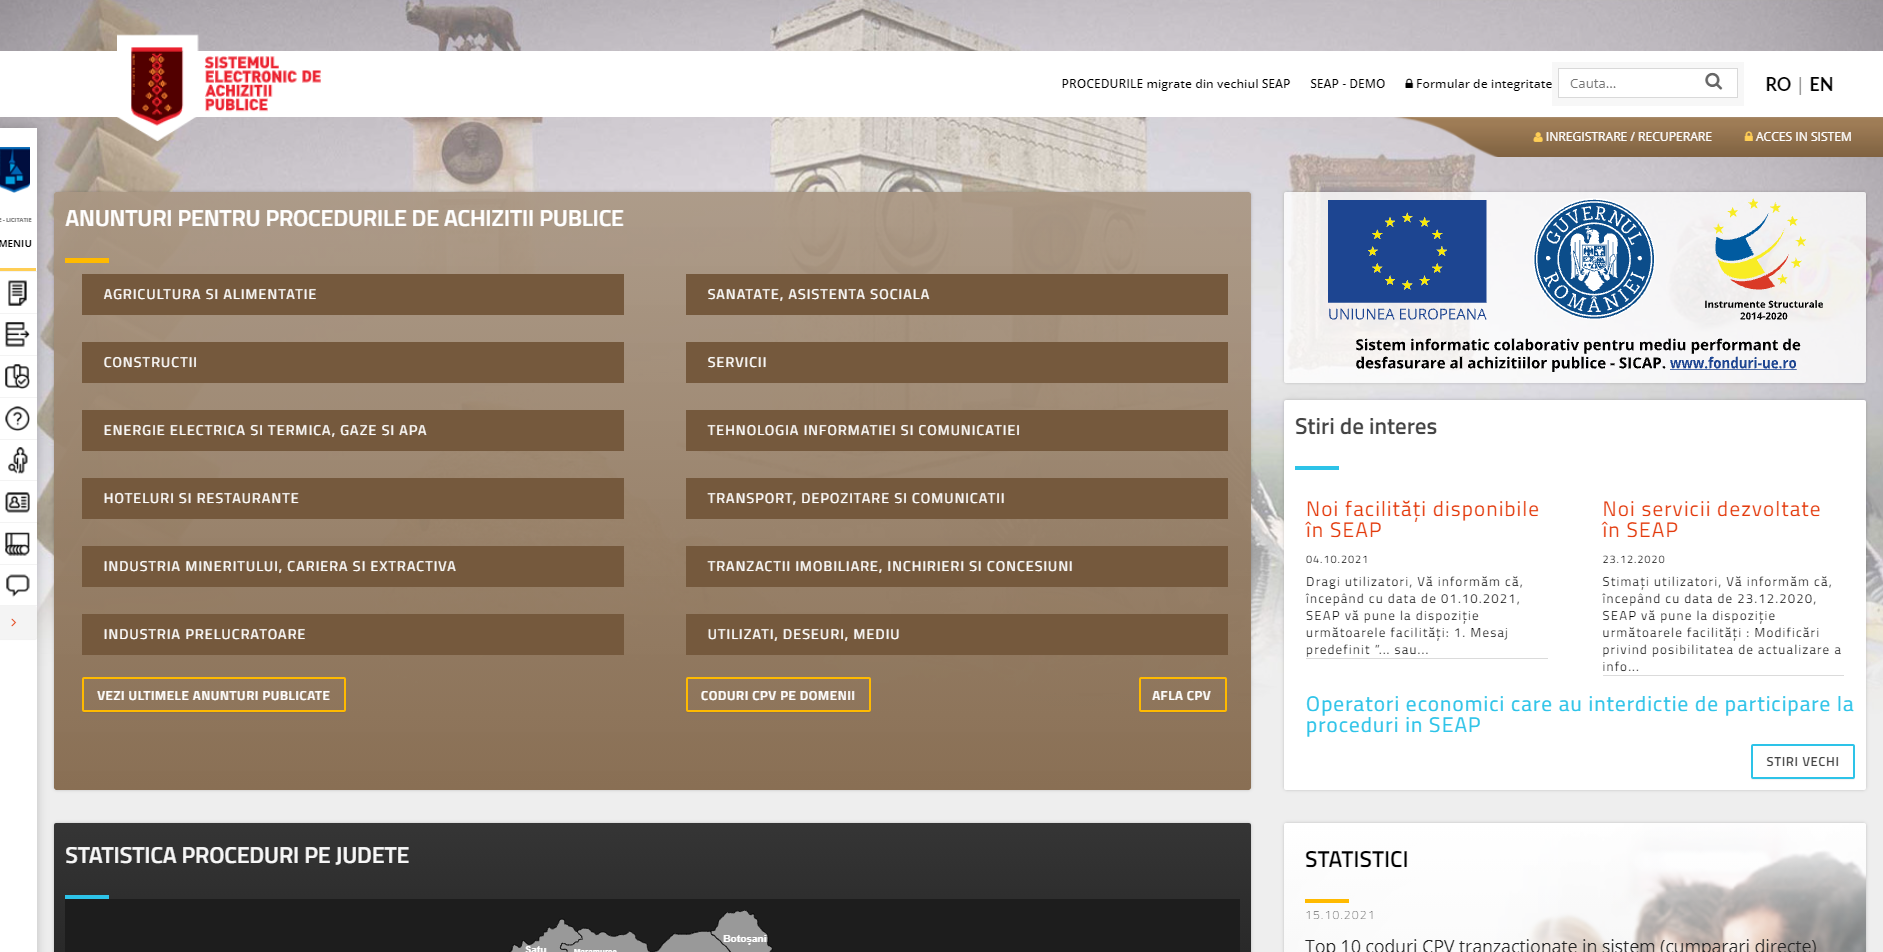Open the www.fonduri-ue.ro link

tap(1733, 363)
